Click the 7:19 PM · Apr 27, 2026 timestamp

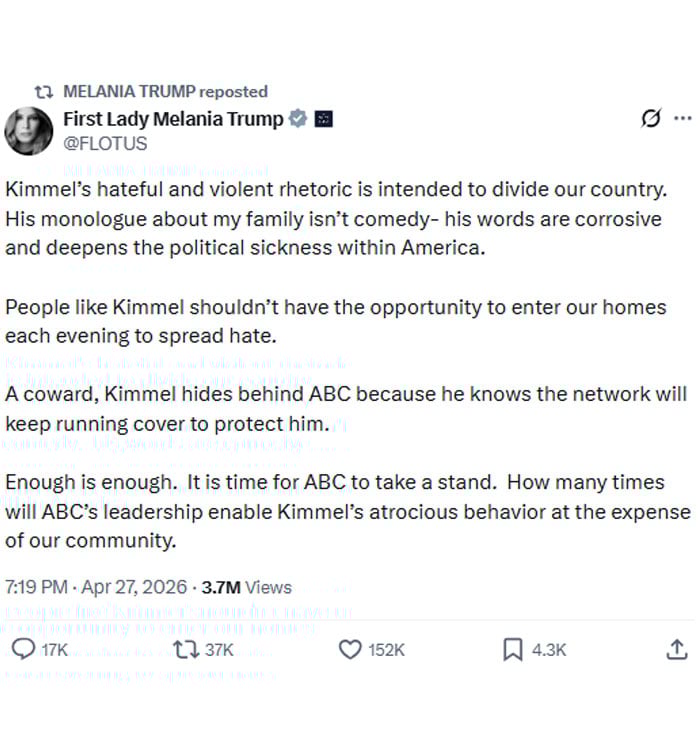click(x=95, y=587)
